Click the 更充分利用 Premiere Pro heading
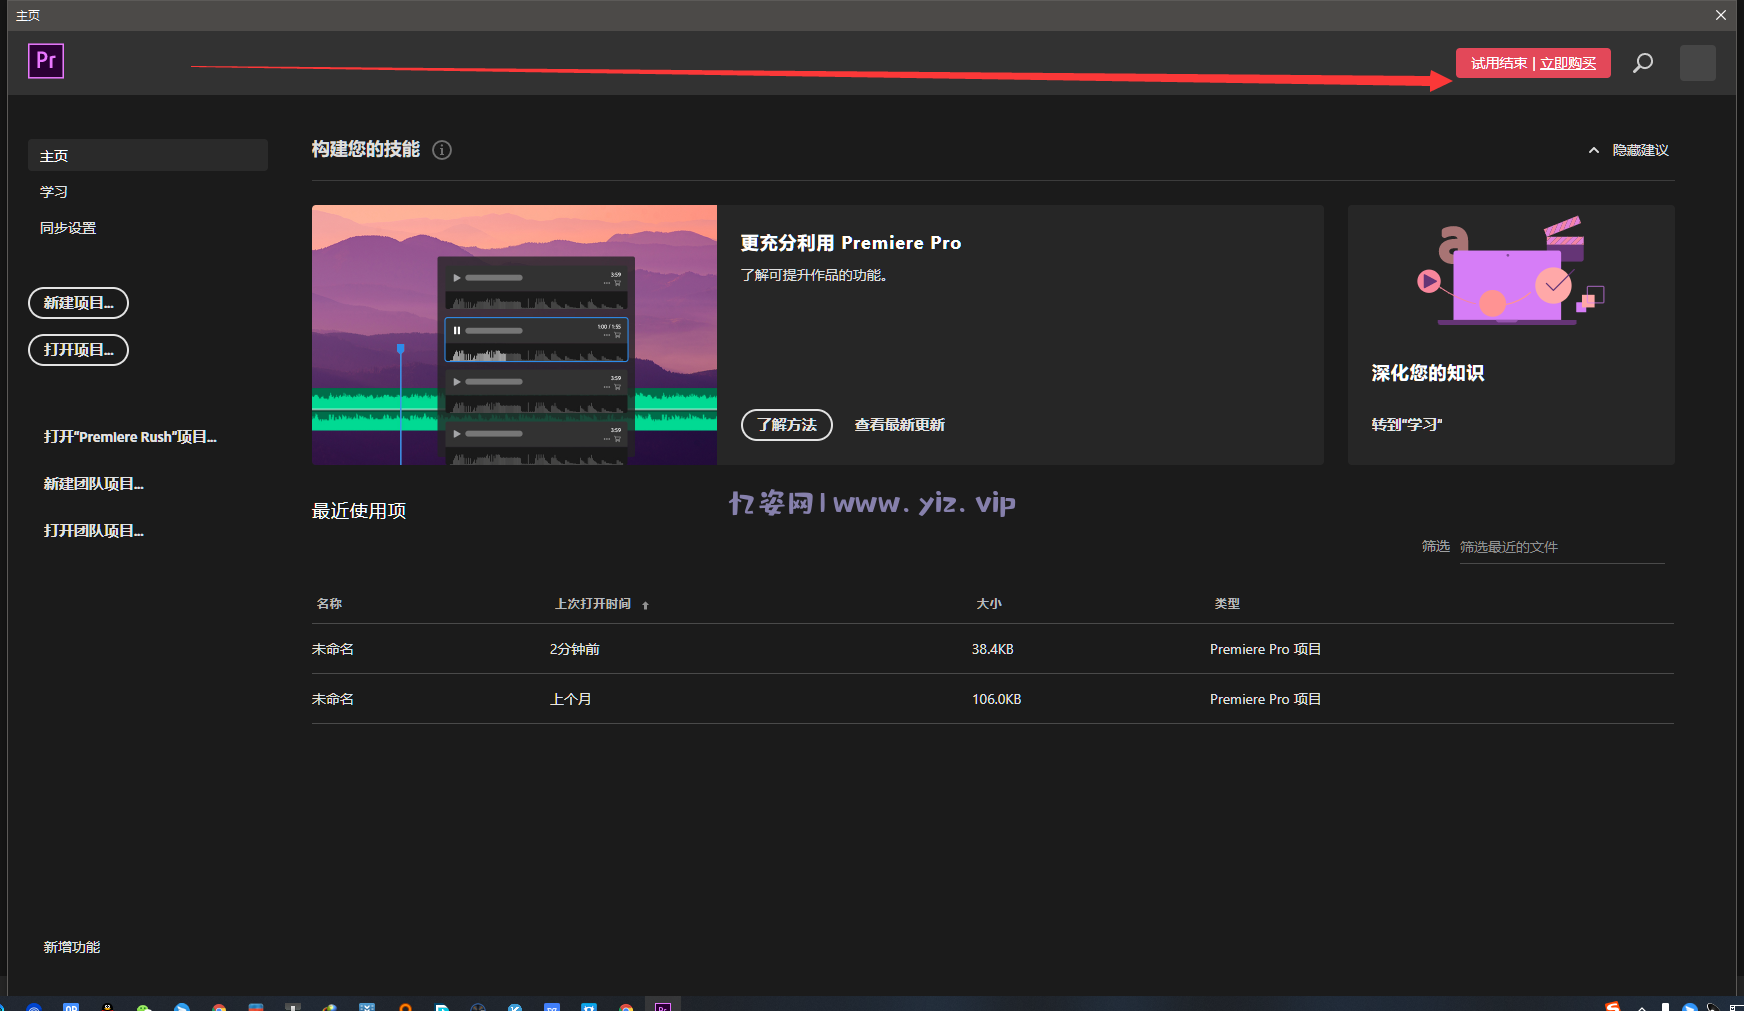Image resolution: width=1744 pixels, height=1011 pixels. pyautogui.click(x=851, y=243)
